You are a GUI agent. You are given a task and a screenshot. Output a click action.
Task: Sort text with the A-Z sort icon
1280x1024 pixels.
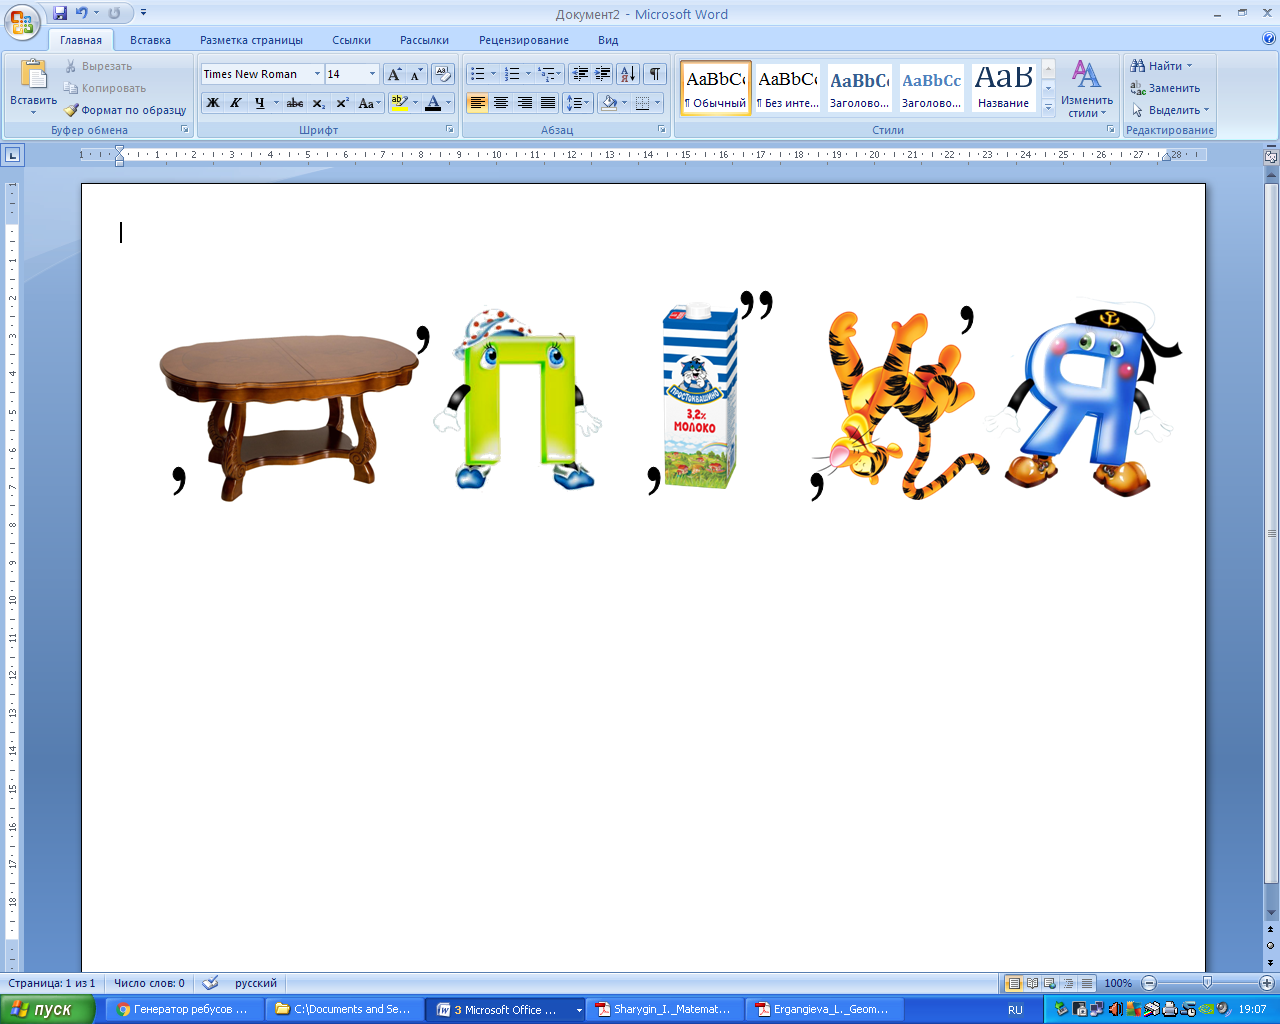(628, 74)
